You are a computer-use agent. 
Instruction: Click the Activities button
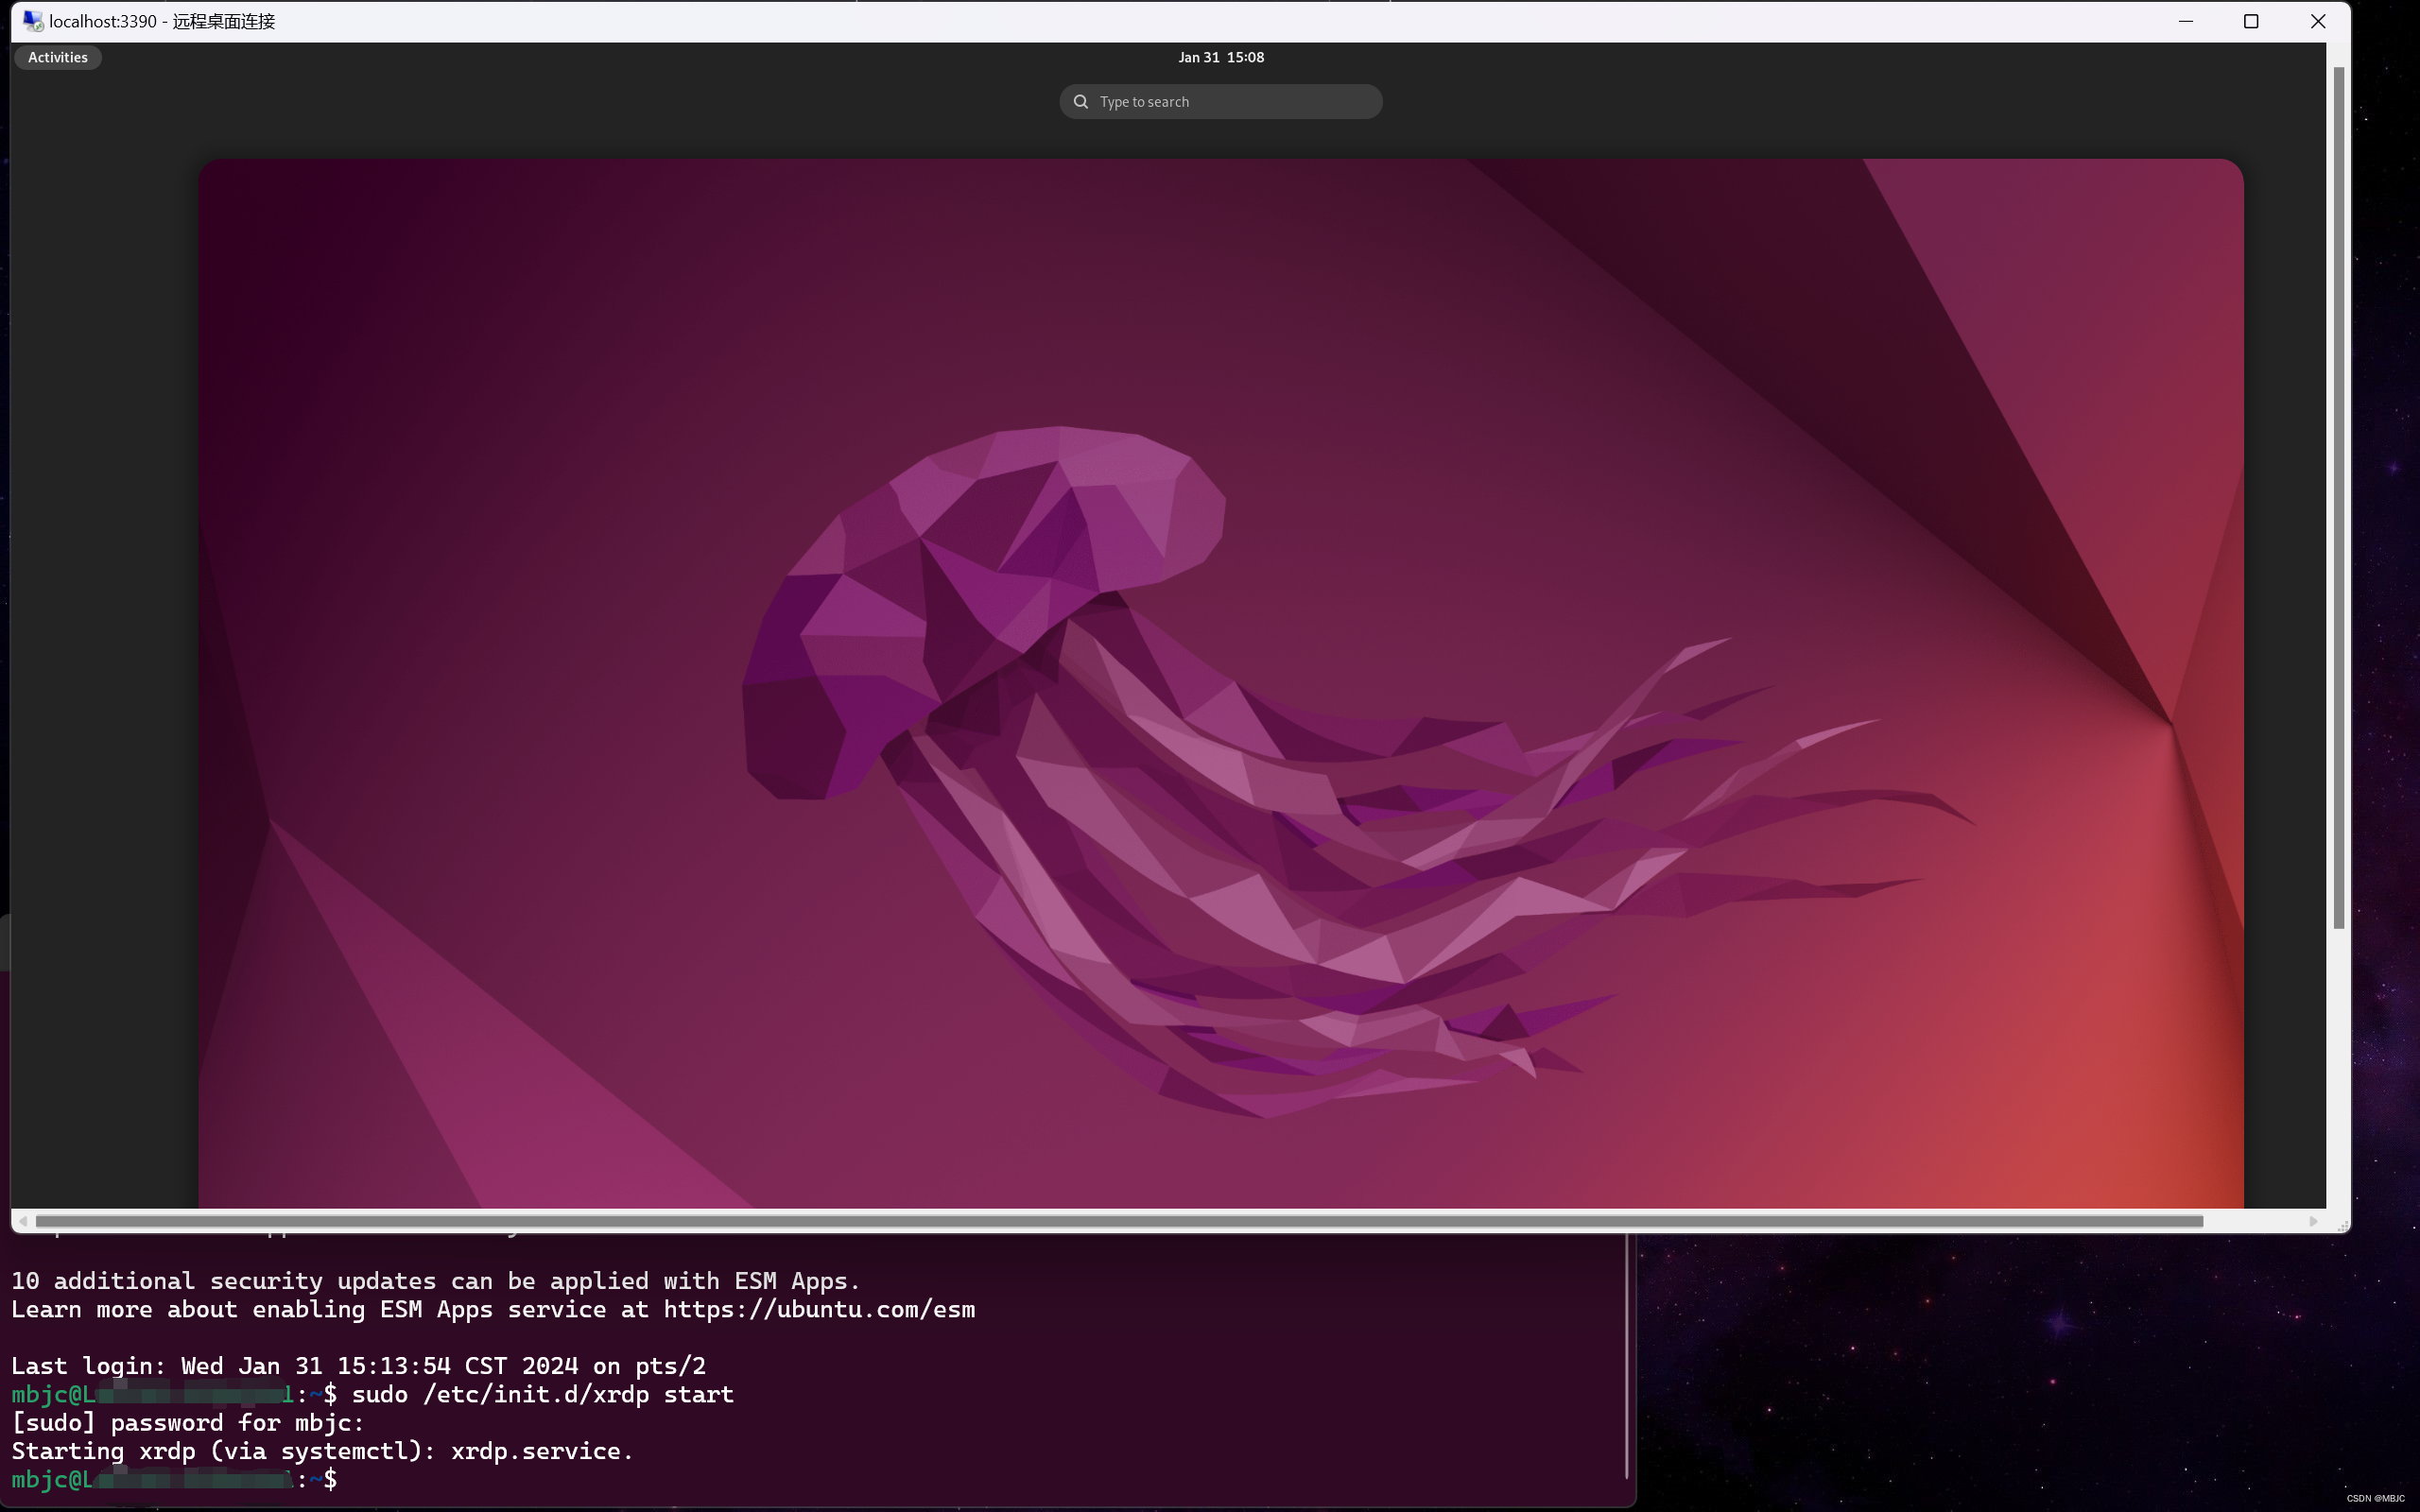tap(57, 57)
